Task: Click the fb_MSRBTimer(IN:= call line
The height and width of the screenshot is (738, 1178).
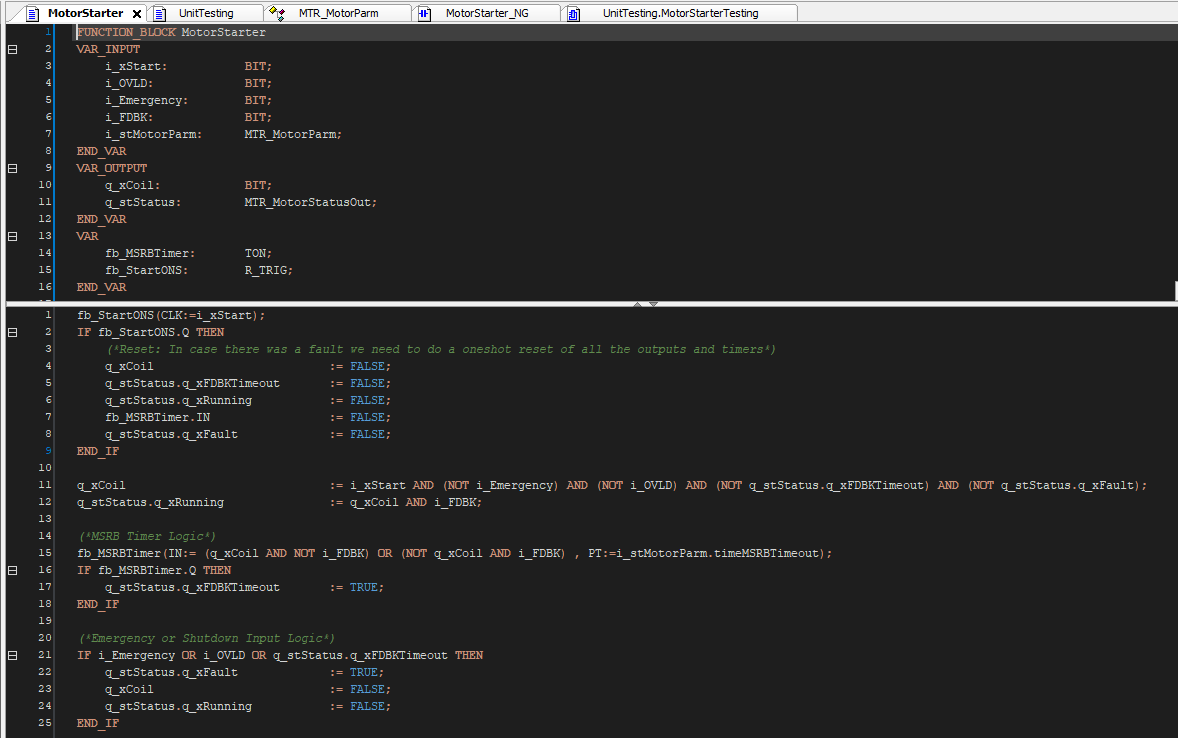Action: pos(455,553)
